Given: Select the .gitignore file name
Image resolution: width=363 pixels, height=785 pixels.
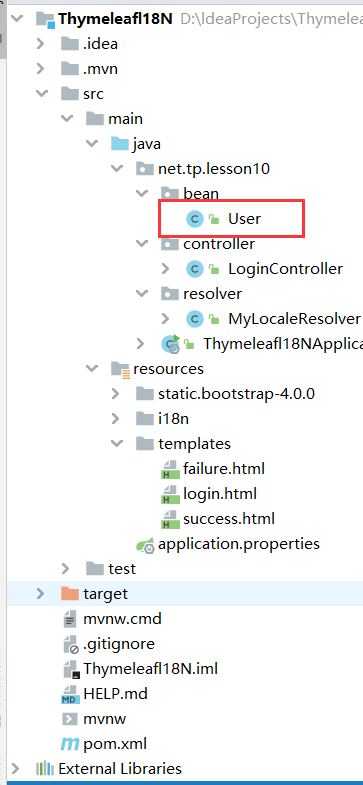Looking at the screenshot, I should click(119, 644).
